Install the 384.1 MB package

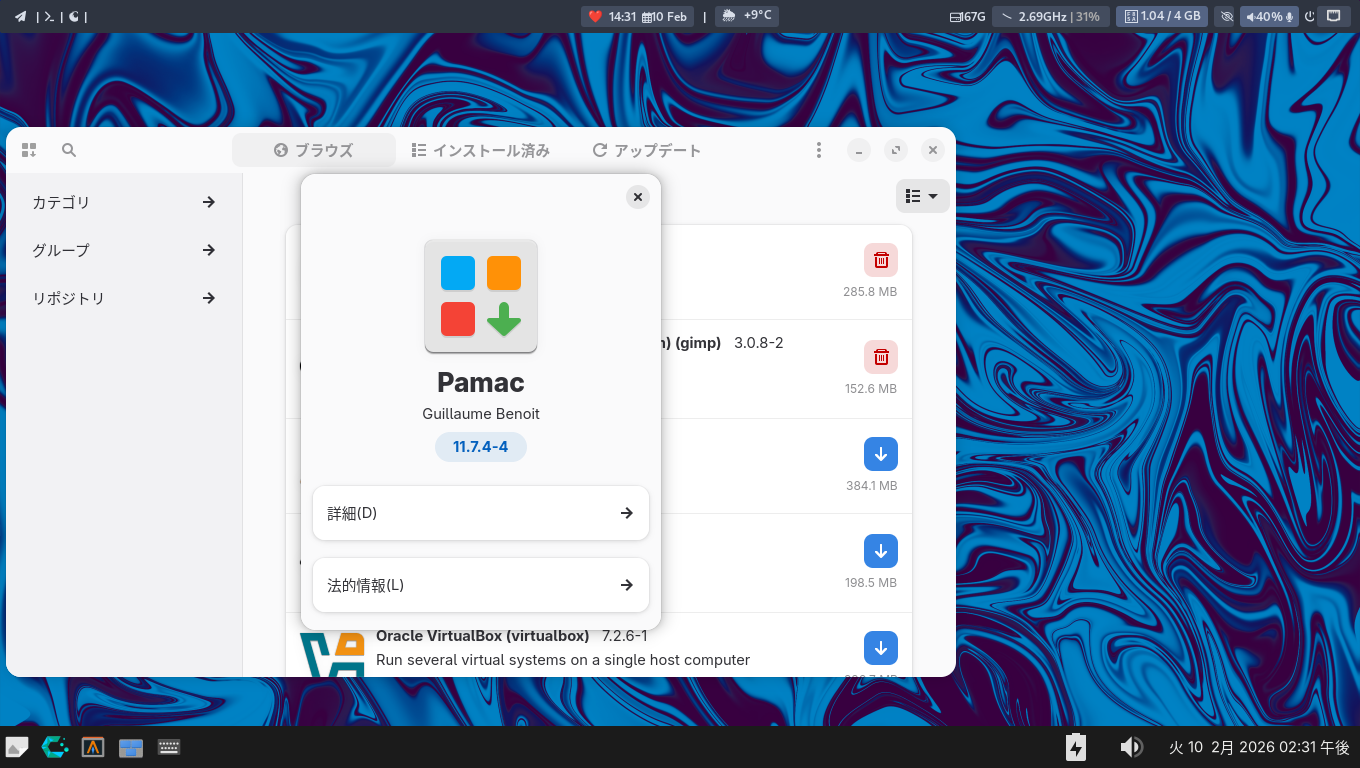pos(881,454)
